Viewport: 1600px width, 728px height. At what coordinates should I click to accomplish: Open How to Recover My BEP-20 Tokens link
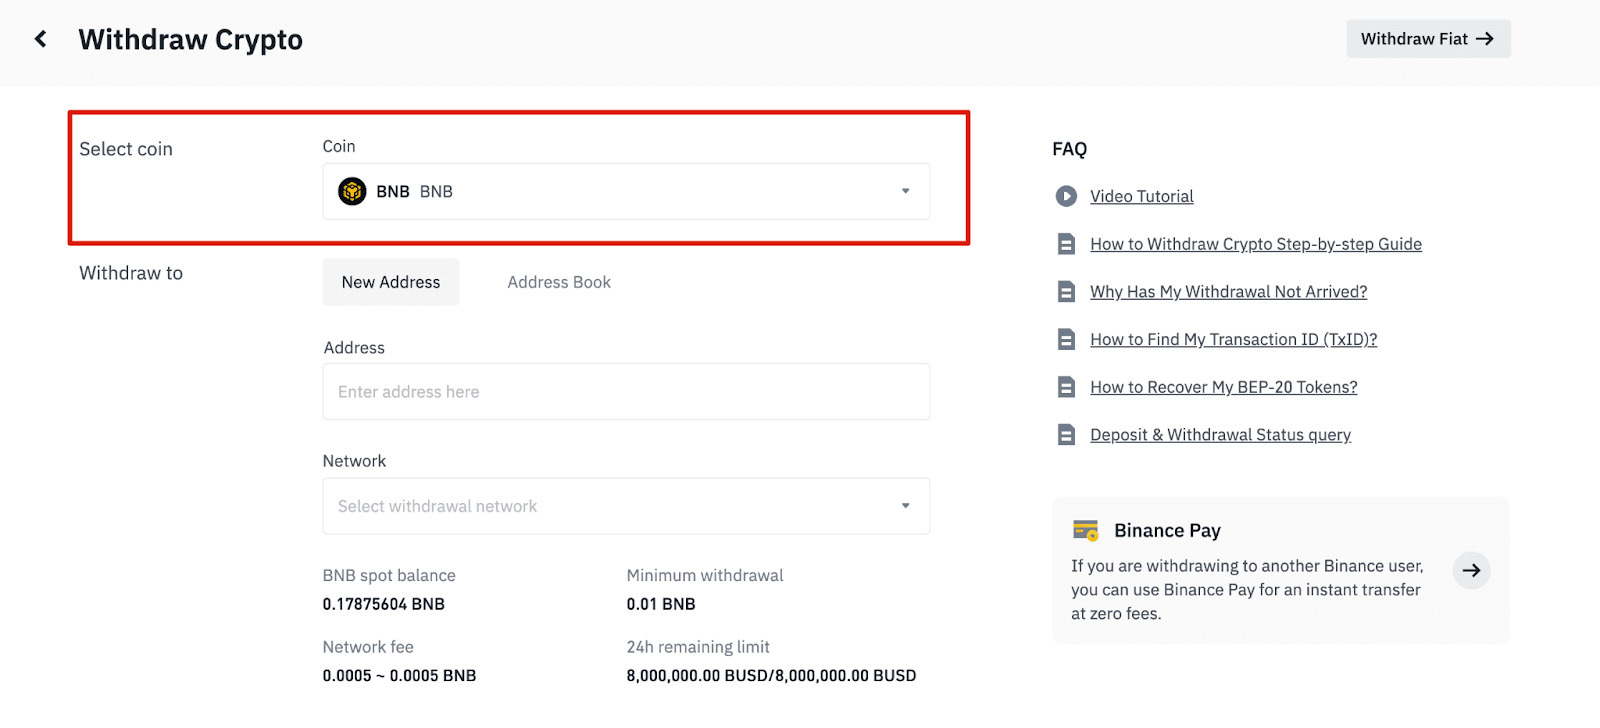coord(1223,387)
